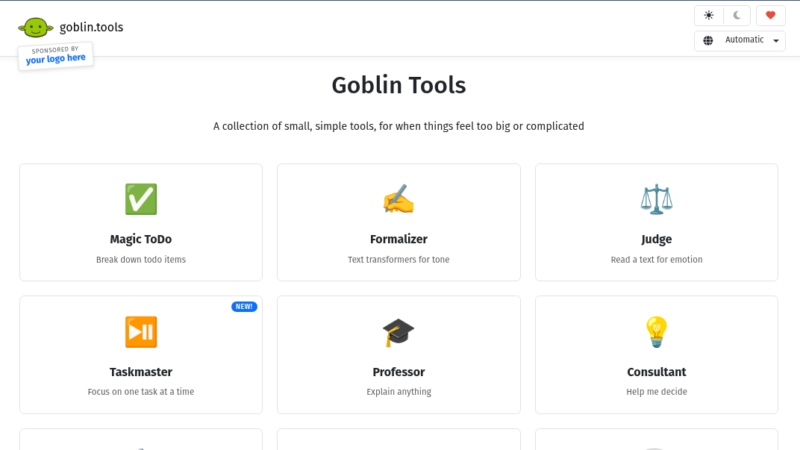
Task: Open the Automatic language dropdown
Action: tap(740, 40)
